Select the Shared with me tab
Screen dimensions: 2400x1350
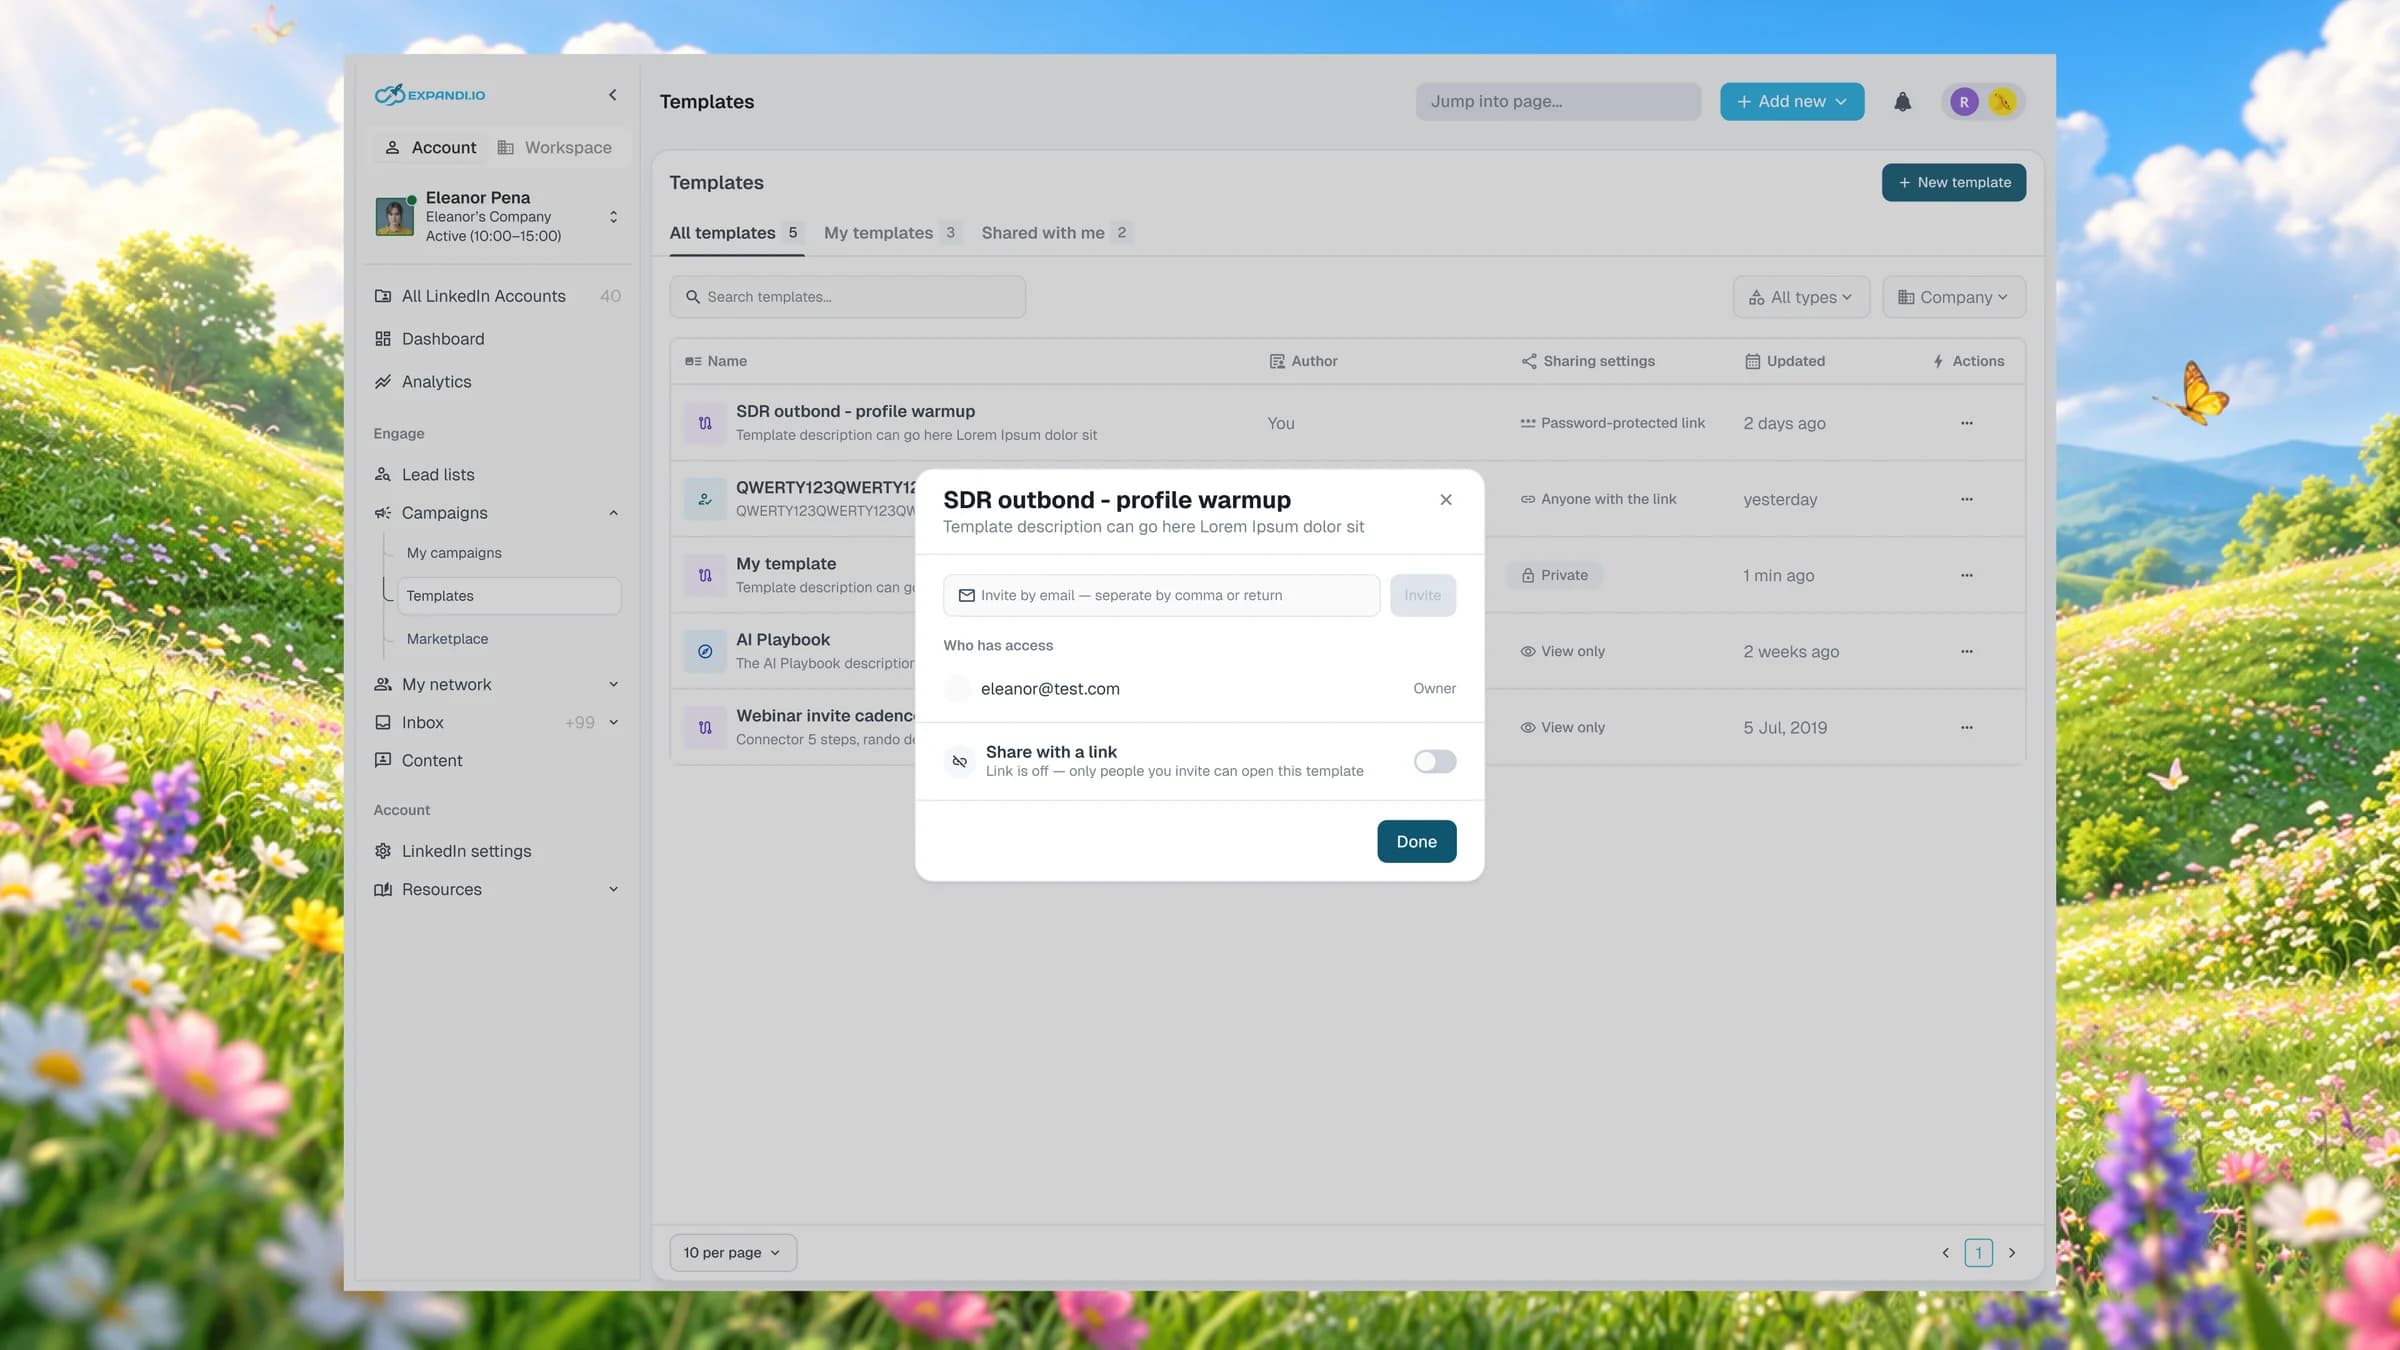(x=1056, y=233)
